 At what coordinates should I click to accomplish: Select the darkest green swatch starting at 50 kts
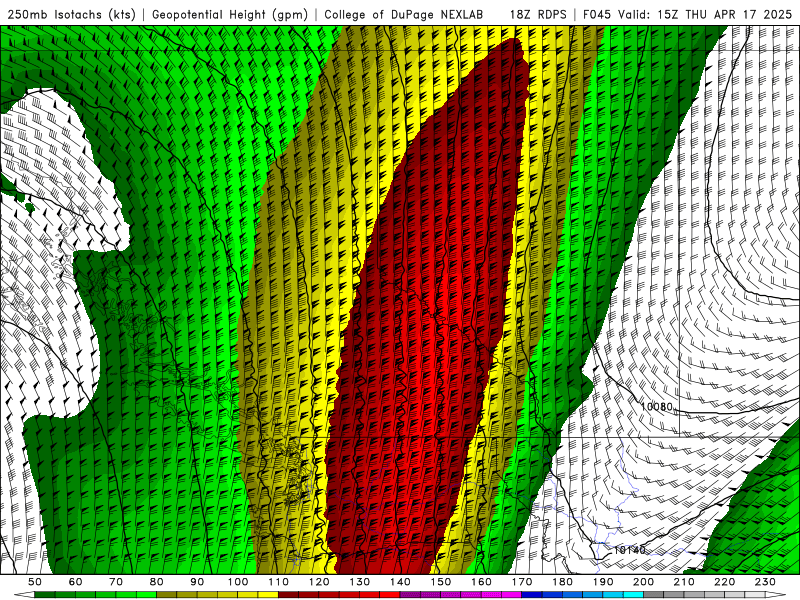(45, 595)
